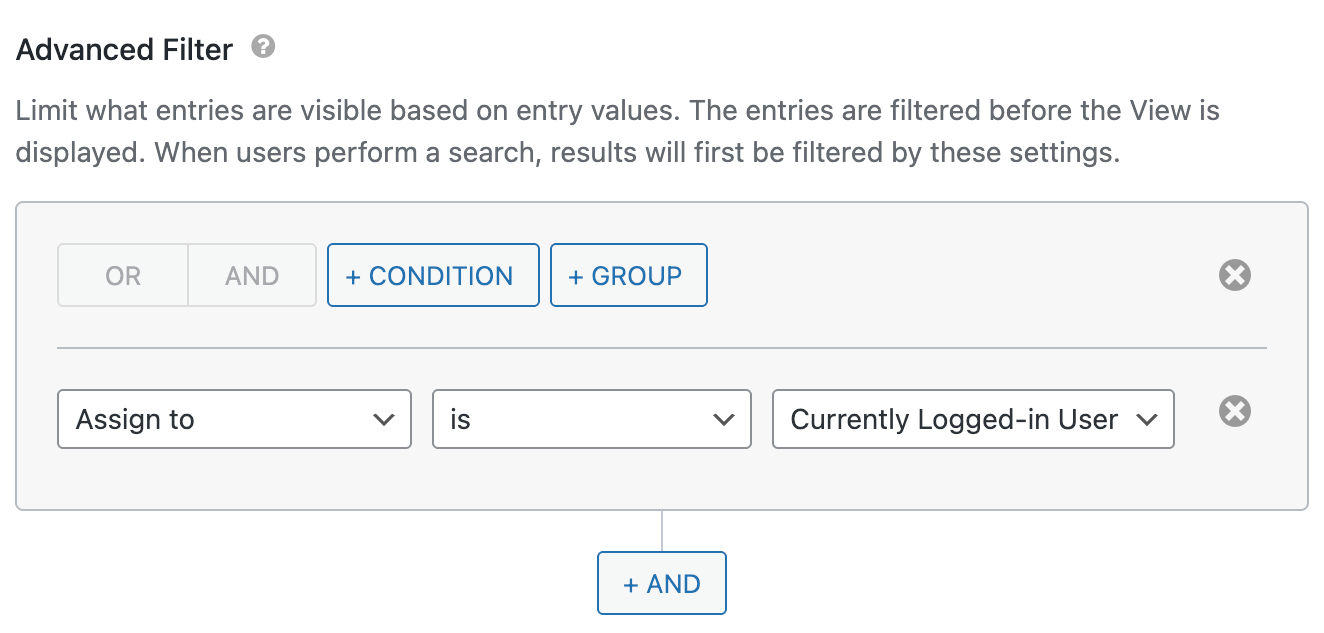Screen dimensions: 1324x633
Task: Click the chevron on Currently Logged-in User
Action: (x=1146, y=419)
